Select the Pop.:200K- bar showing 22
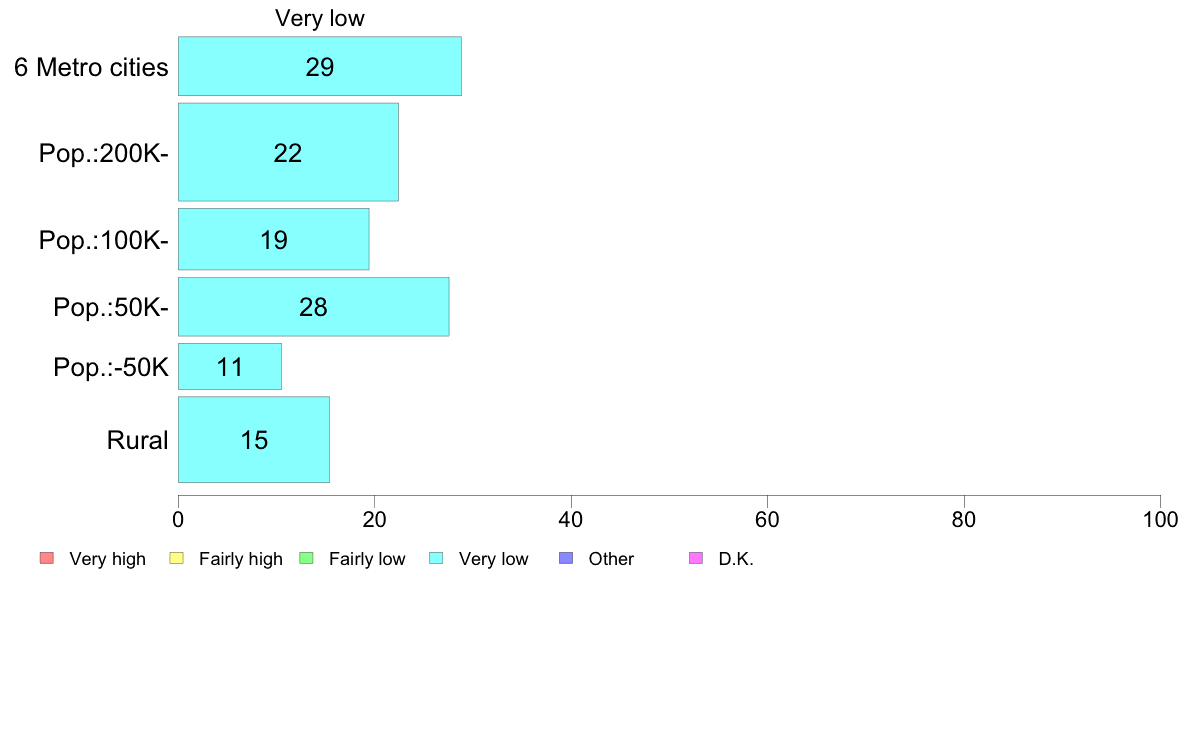1188x736 pixels. (288, 152)
